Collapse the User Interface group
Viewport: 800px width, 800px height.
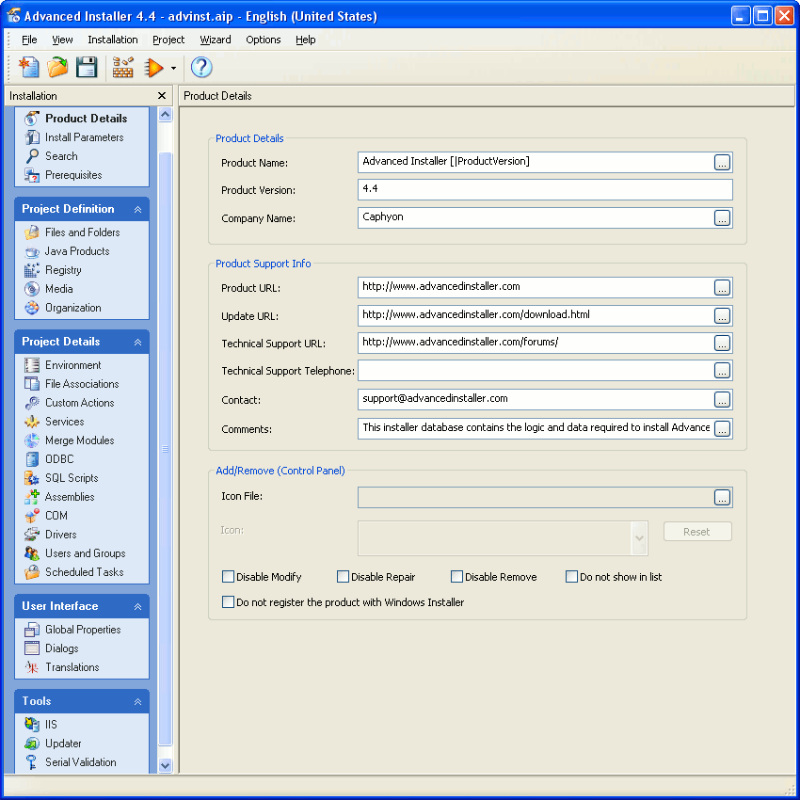(x=138, y=606)
